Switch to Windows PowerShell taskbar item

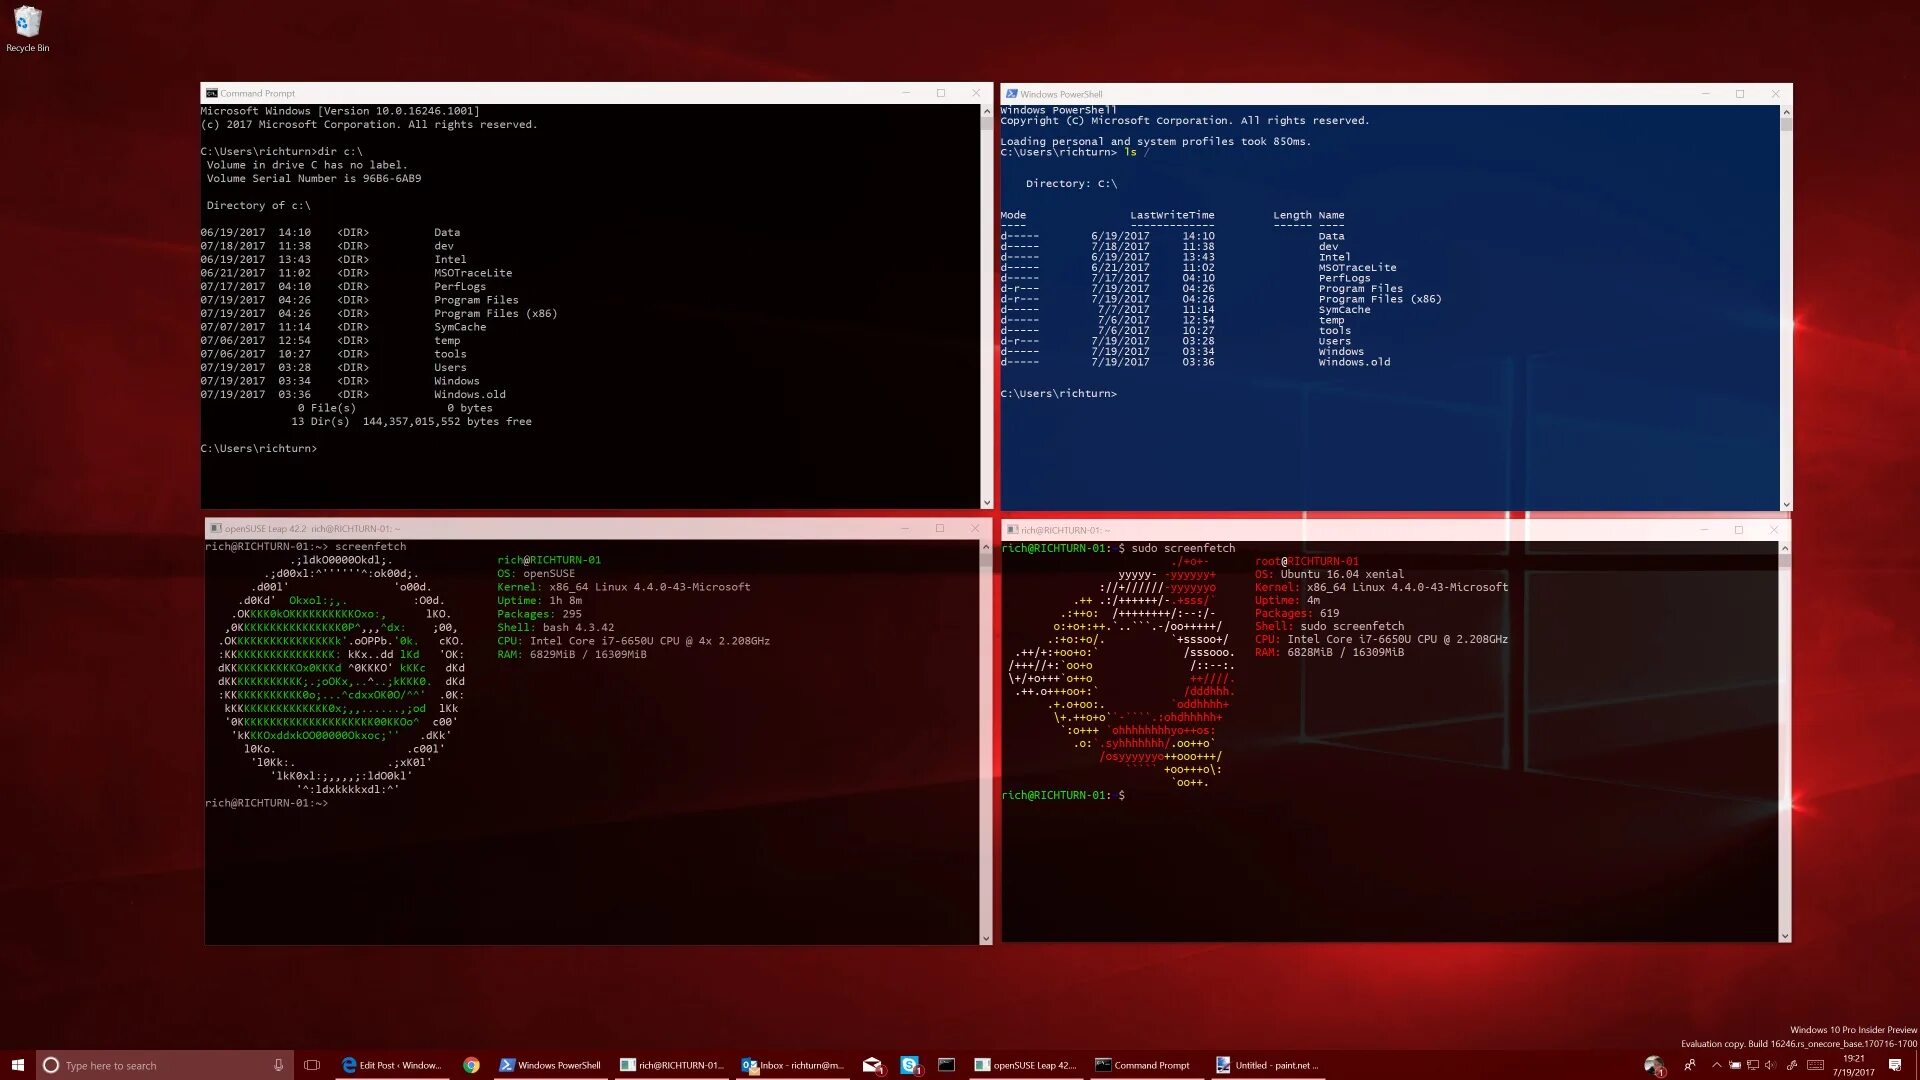click(550, 1065)
